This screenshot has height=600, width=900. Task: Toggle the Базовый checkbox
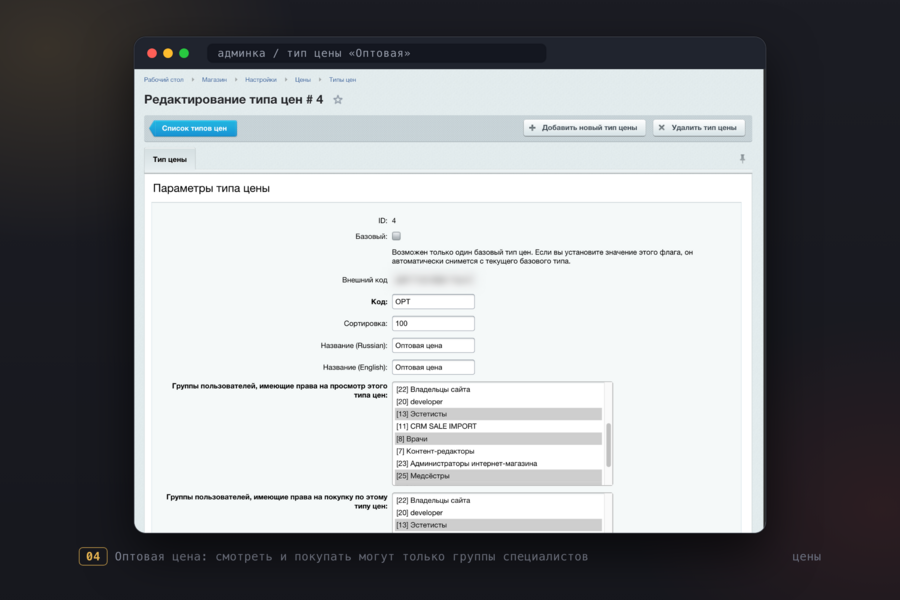coord(396,236)
